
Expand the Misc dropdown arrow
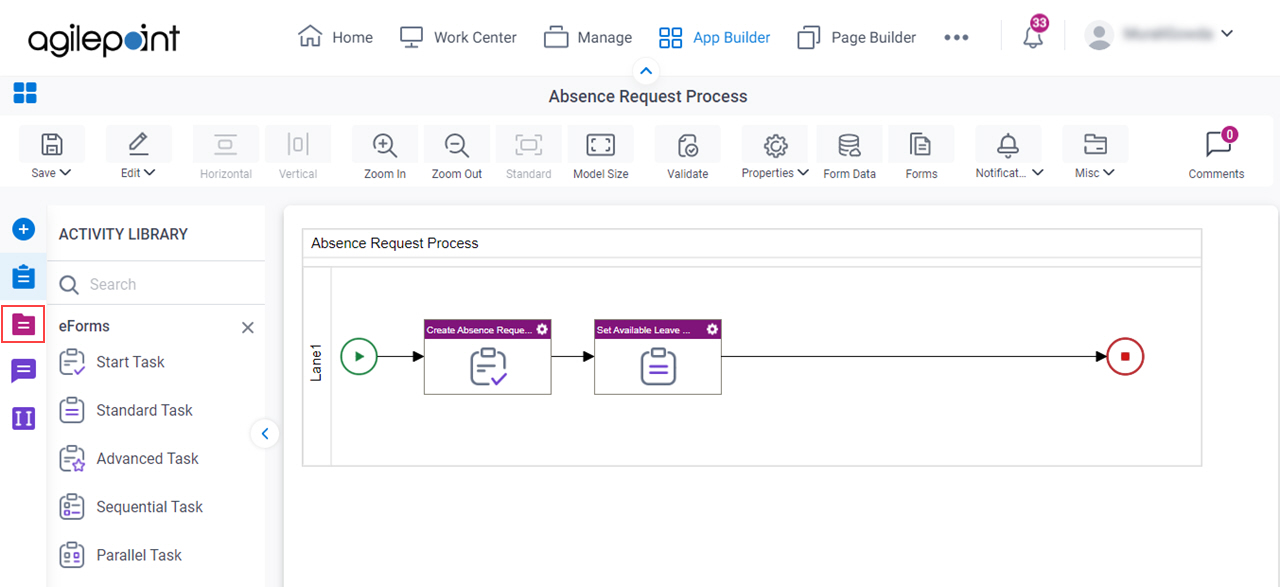pyautogui.click(x=1109, y=173)
